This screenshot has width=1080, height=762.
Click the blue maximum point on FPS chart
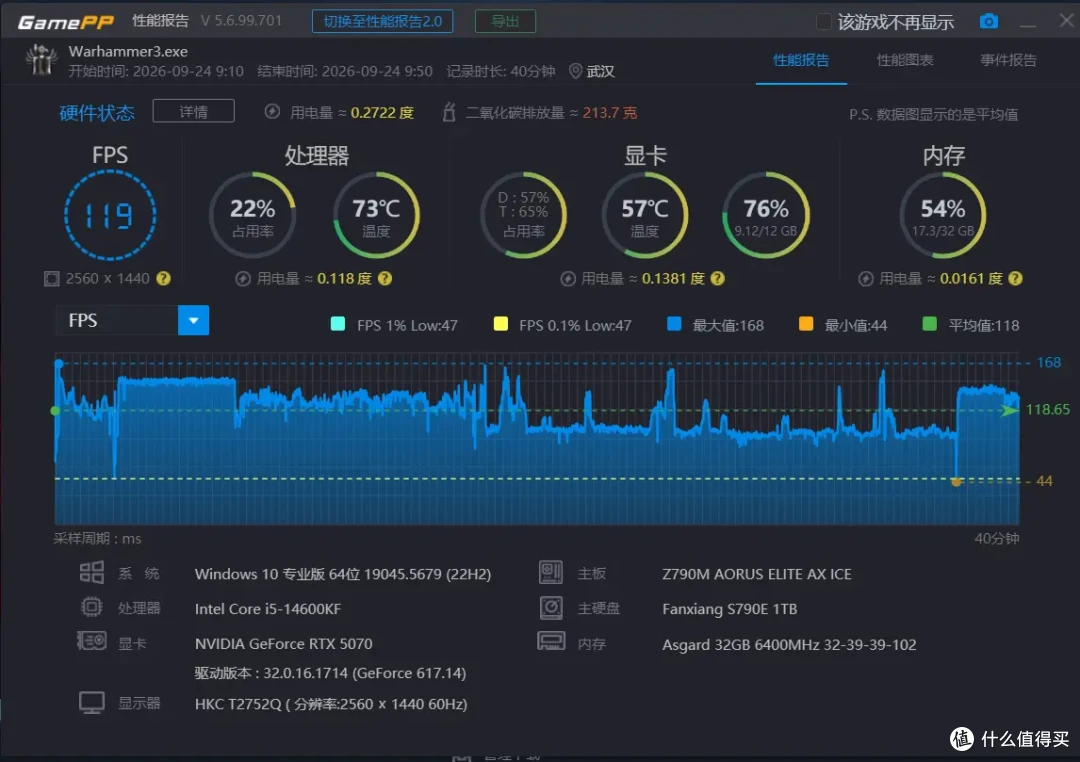point(59,363)
